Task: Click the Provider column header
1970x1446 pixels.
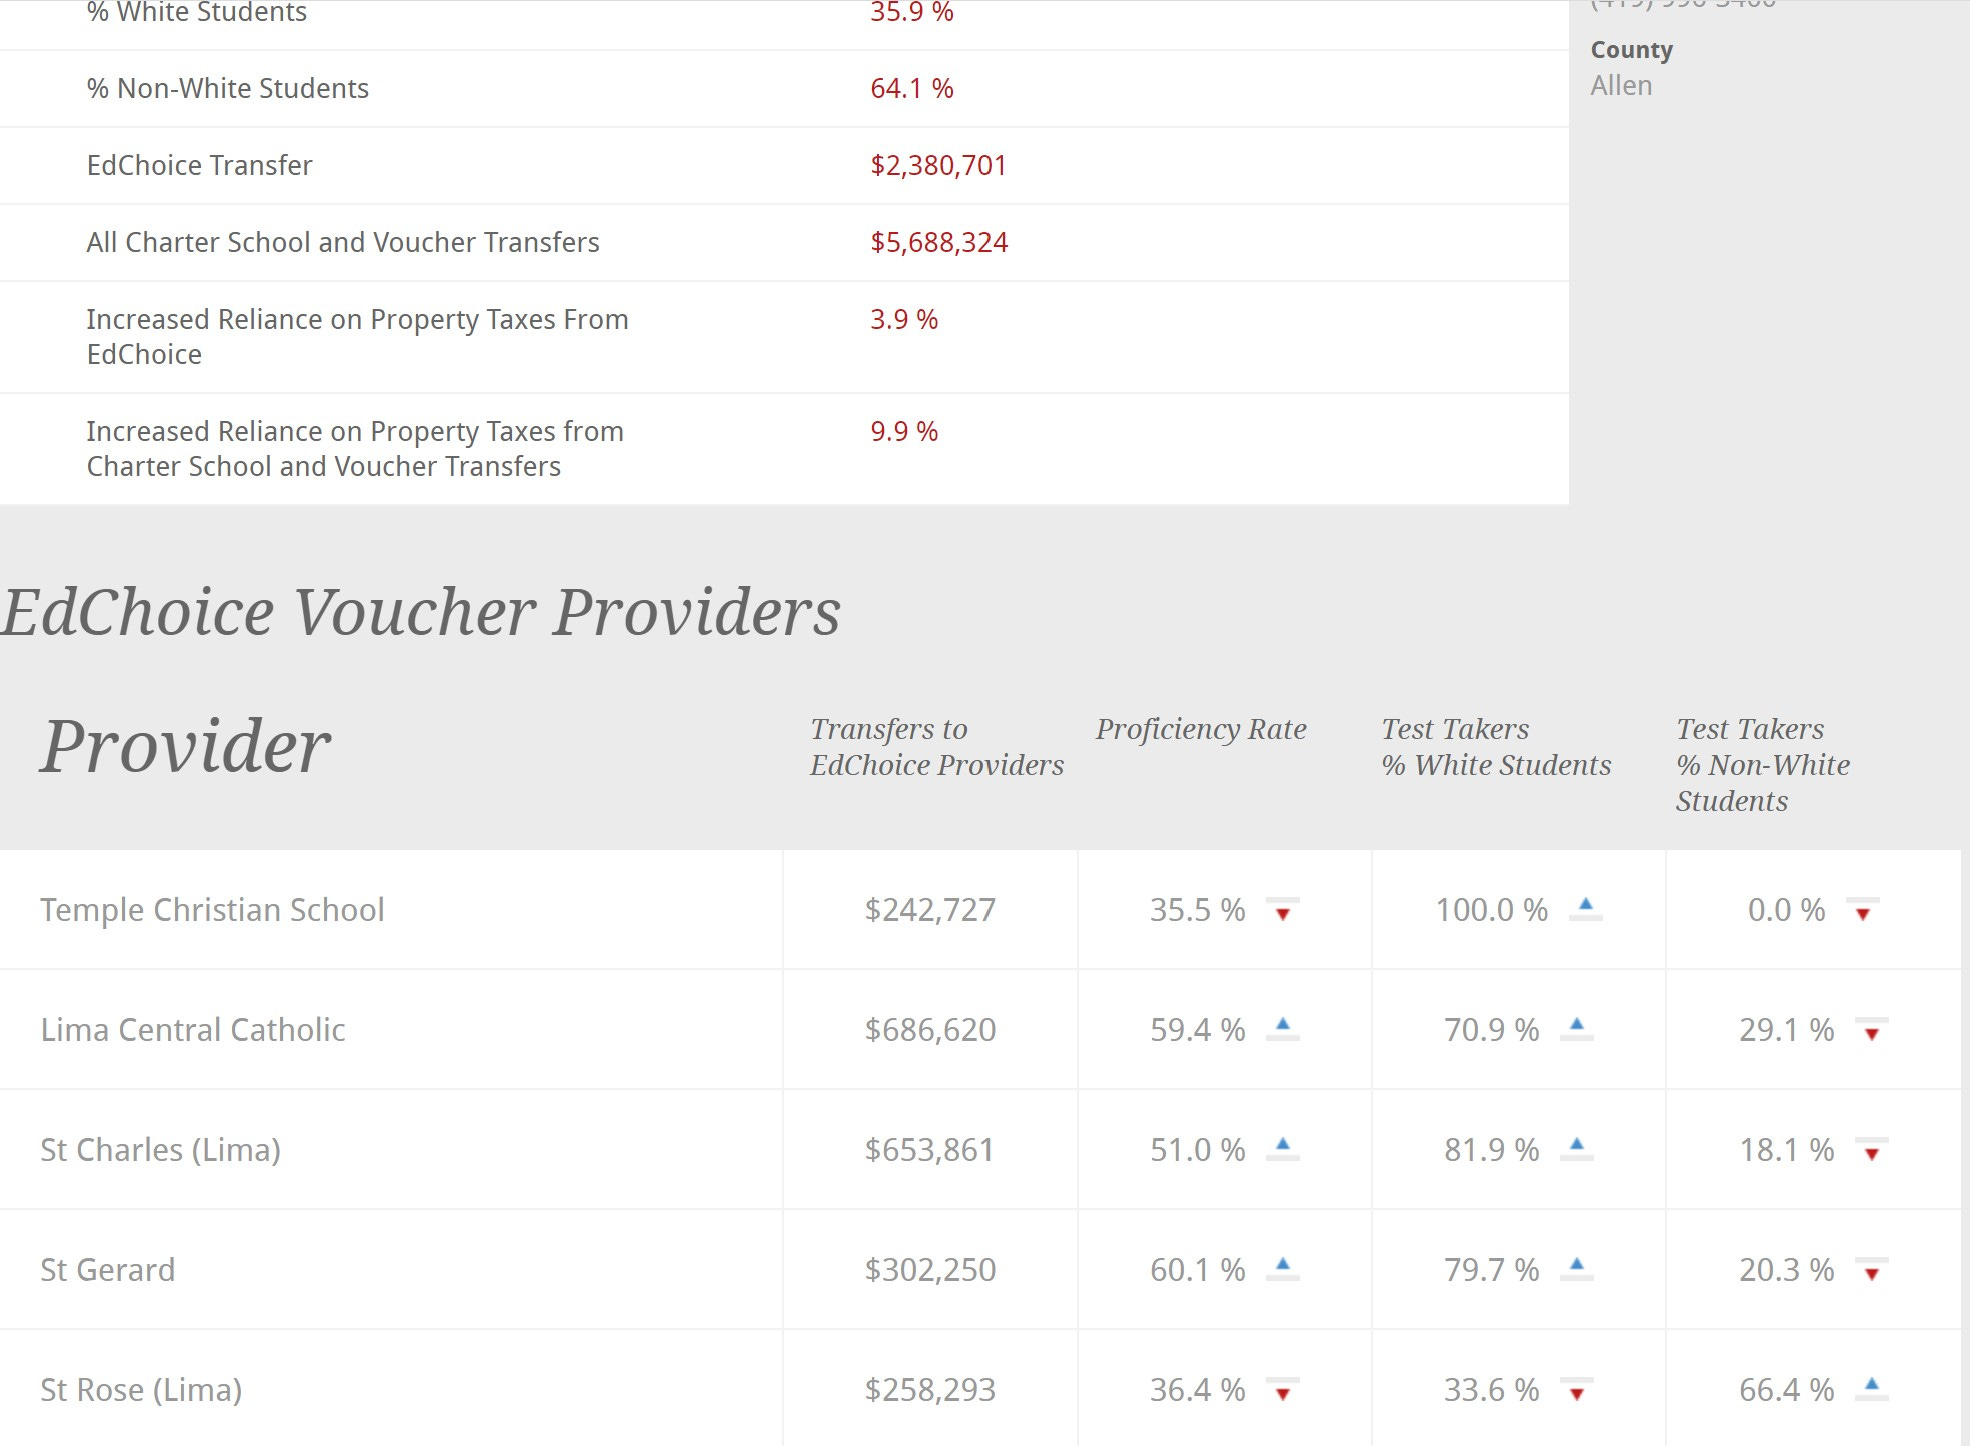Action: [185, 748]
